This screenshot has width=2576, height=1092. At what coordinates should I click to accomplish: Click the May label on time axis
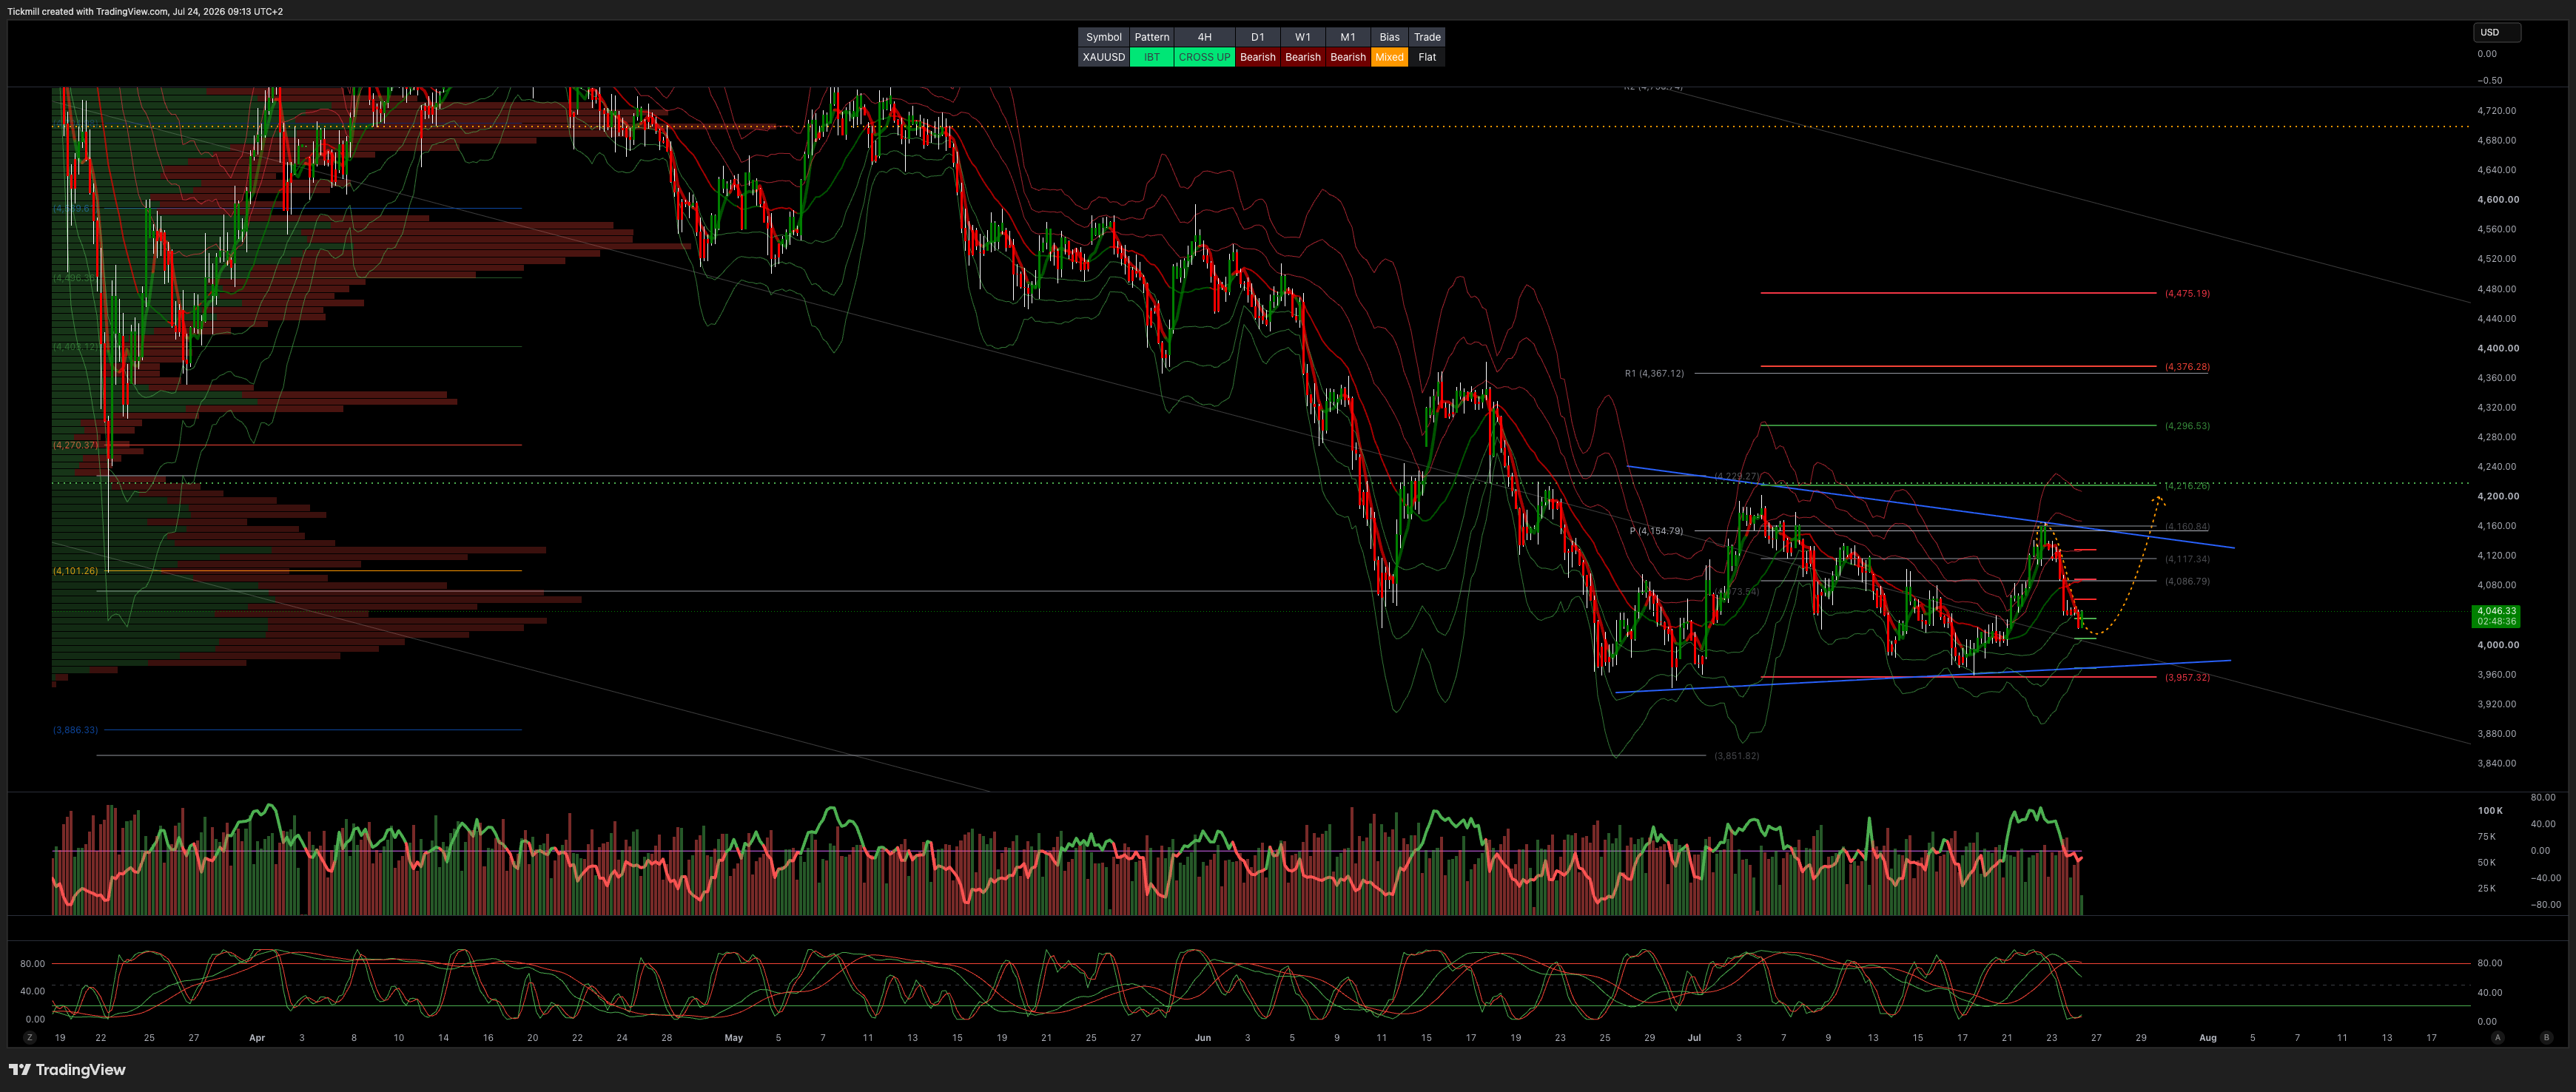coord(734,1038)
